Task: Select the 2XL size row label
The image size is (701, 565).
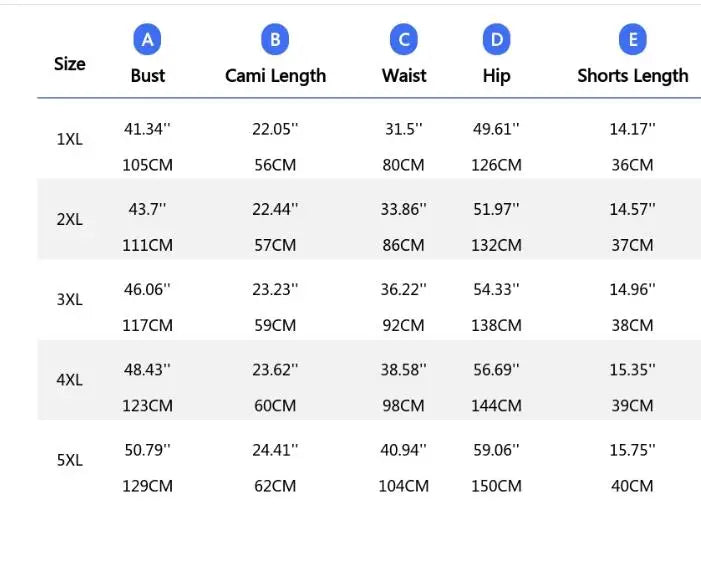Action: (x=70, y=219)
